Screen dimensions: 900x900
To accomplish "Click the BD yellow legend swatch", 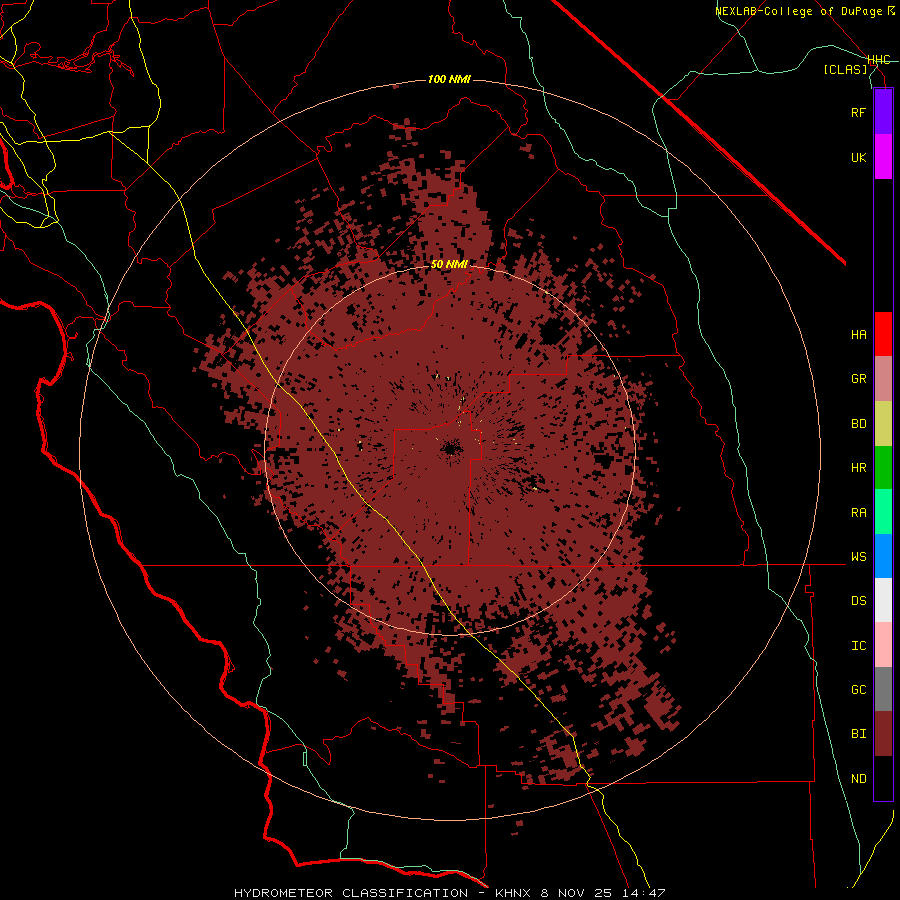I will pos(883,424).
